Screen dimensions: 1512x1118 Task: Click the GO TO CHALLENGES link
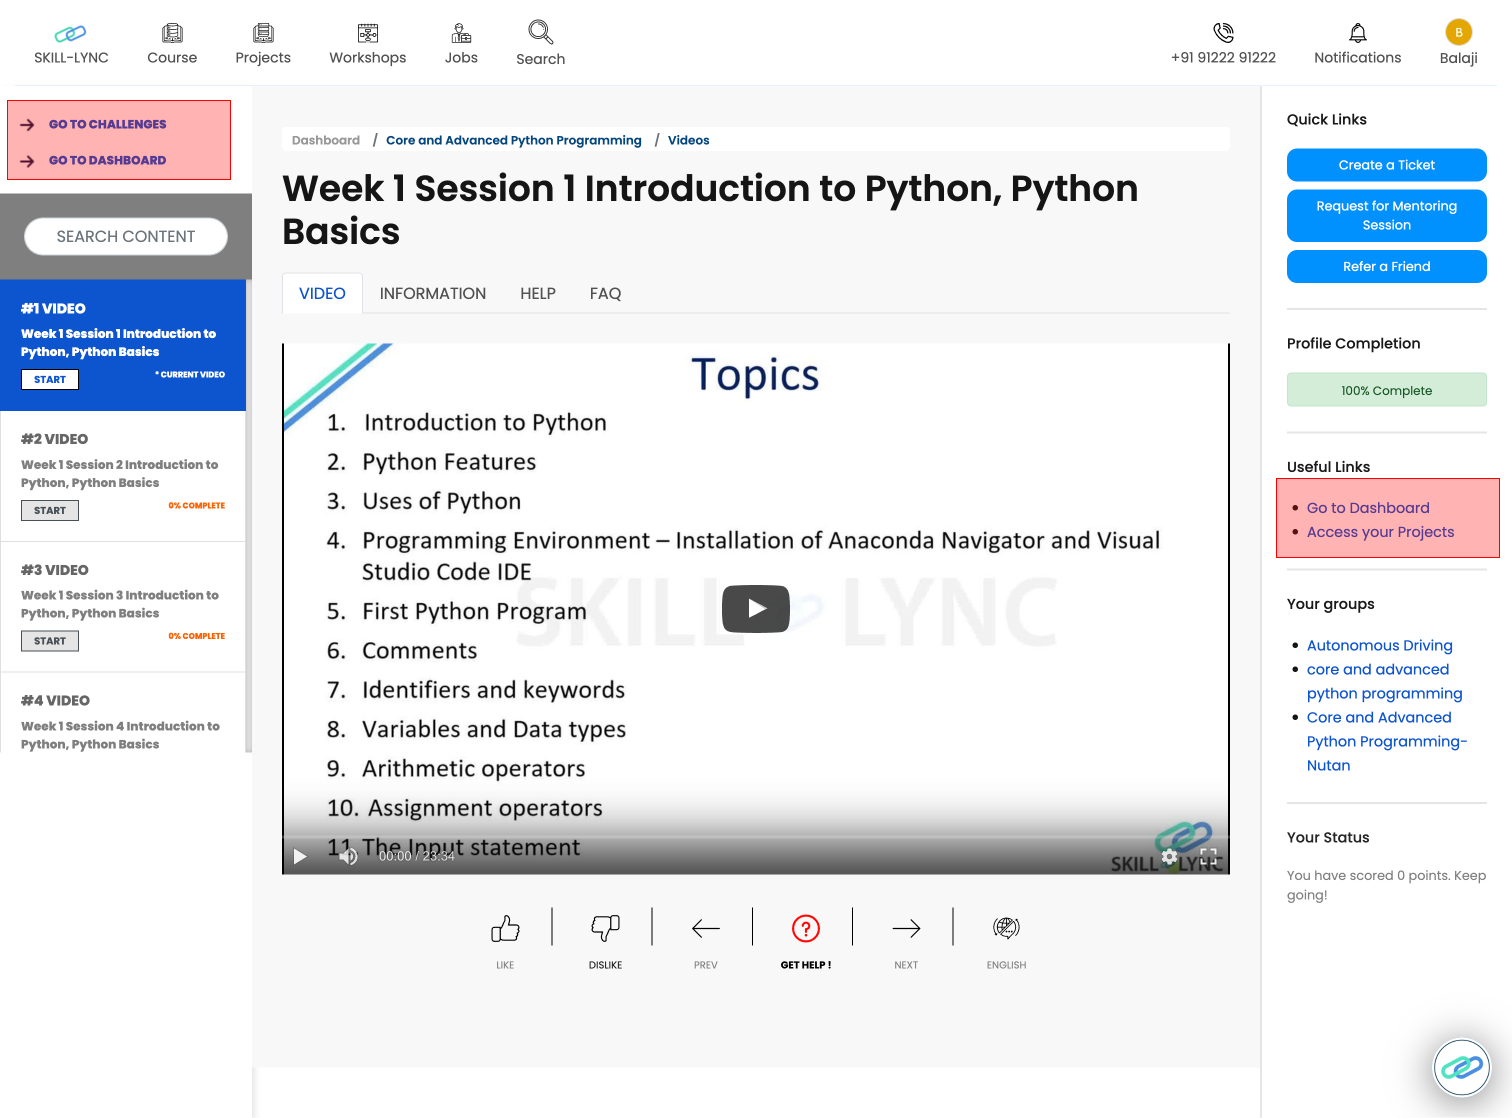(x=107, y=124)
